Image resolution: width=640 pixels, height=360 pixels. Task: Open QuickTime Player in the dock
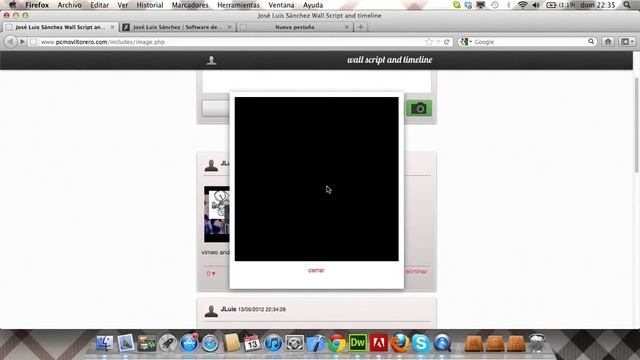442,343
